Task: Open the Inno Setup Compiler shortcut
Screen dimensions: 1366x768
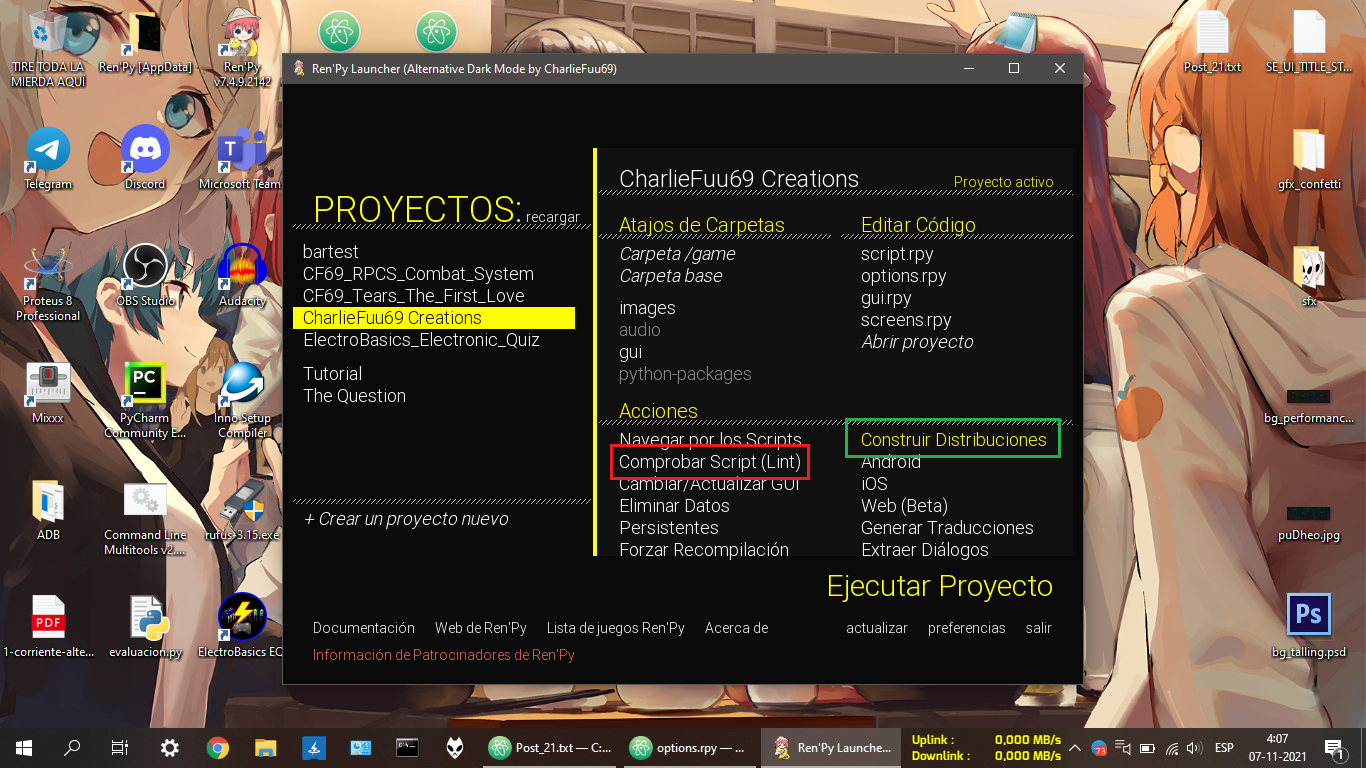Action: point(242,385)
